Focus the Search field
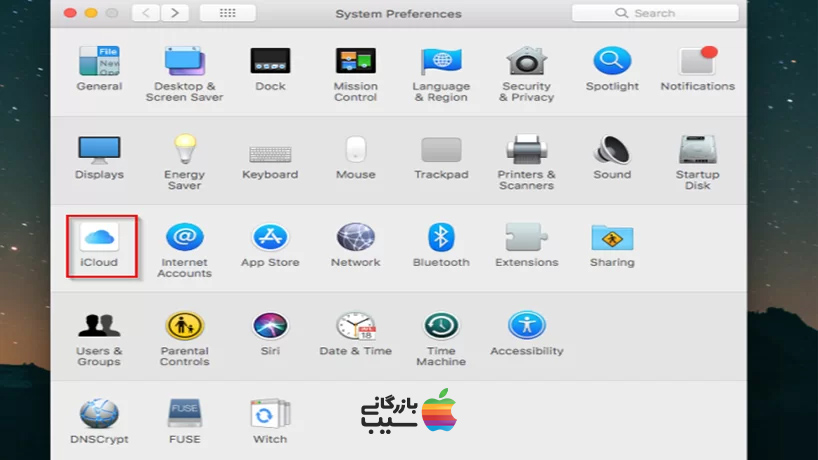This screenshot has width=818, height=460. click(x=655, y=13)
